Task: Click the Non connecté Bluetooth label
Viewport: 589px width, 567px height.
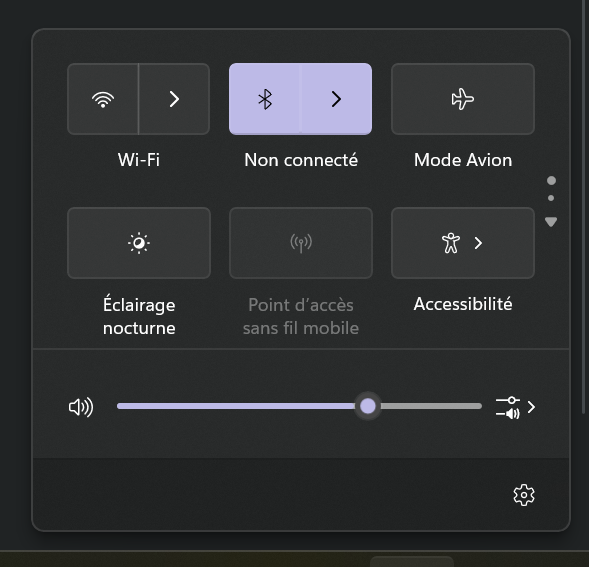Action: [x=301, y=160]
